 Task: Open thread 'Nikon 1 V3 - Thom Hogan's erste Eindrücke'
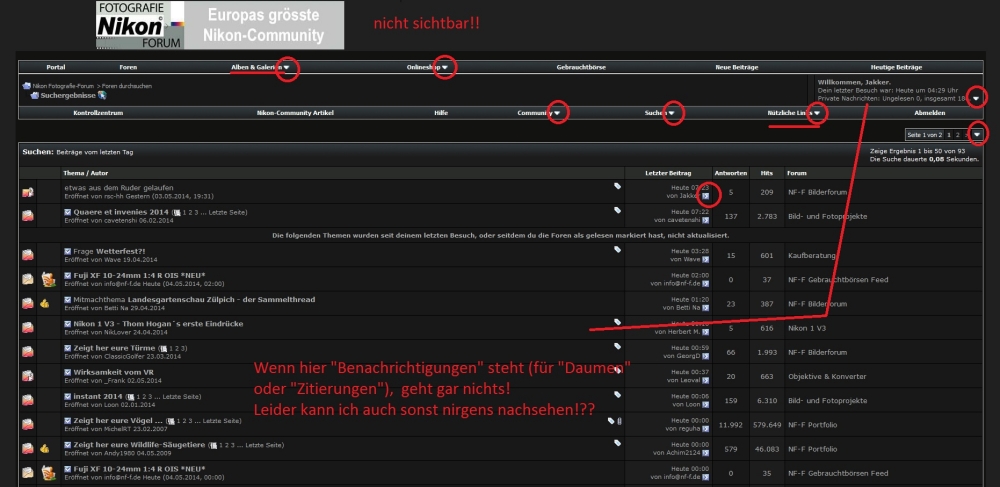pos(158,324)
